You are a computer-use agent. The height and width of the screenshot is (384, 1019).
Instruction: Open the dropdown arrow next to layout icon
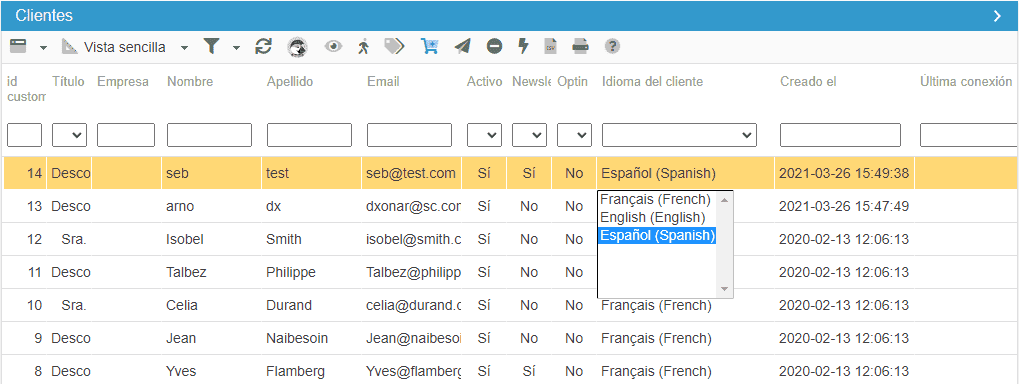43,47
